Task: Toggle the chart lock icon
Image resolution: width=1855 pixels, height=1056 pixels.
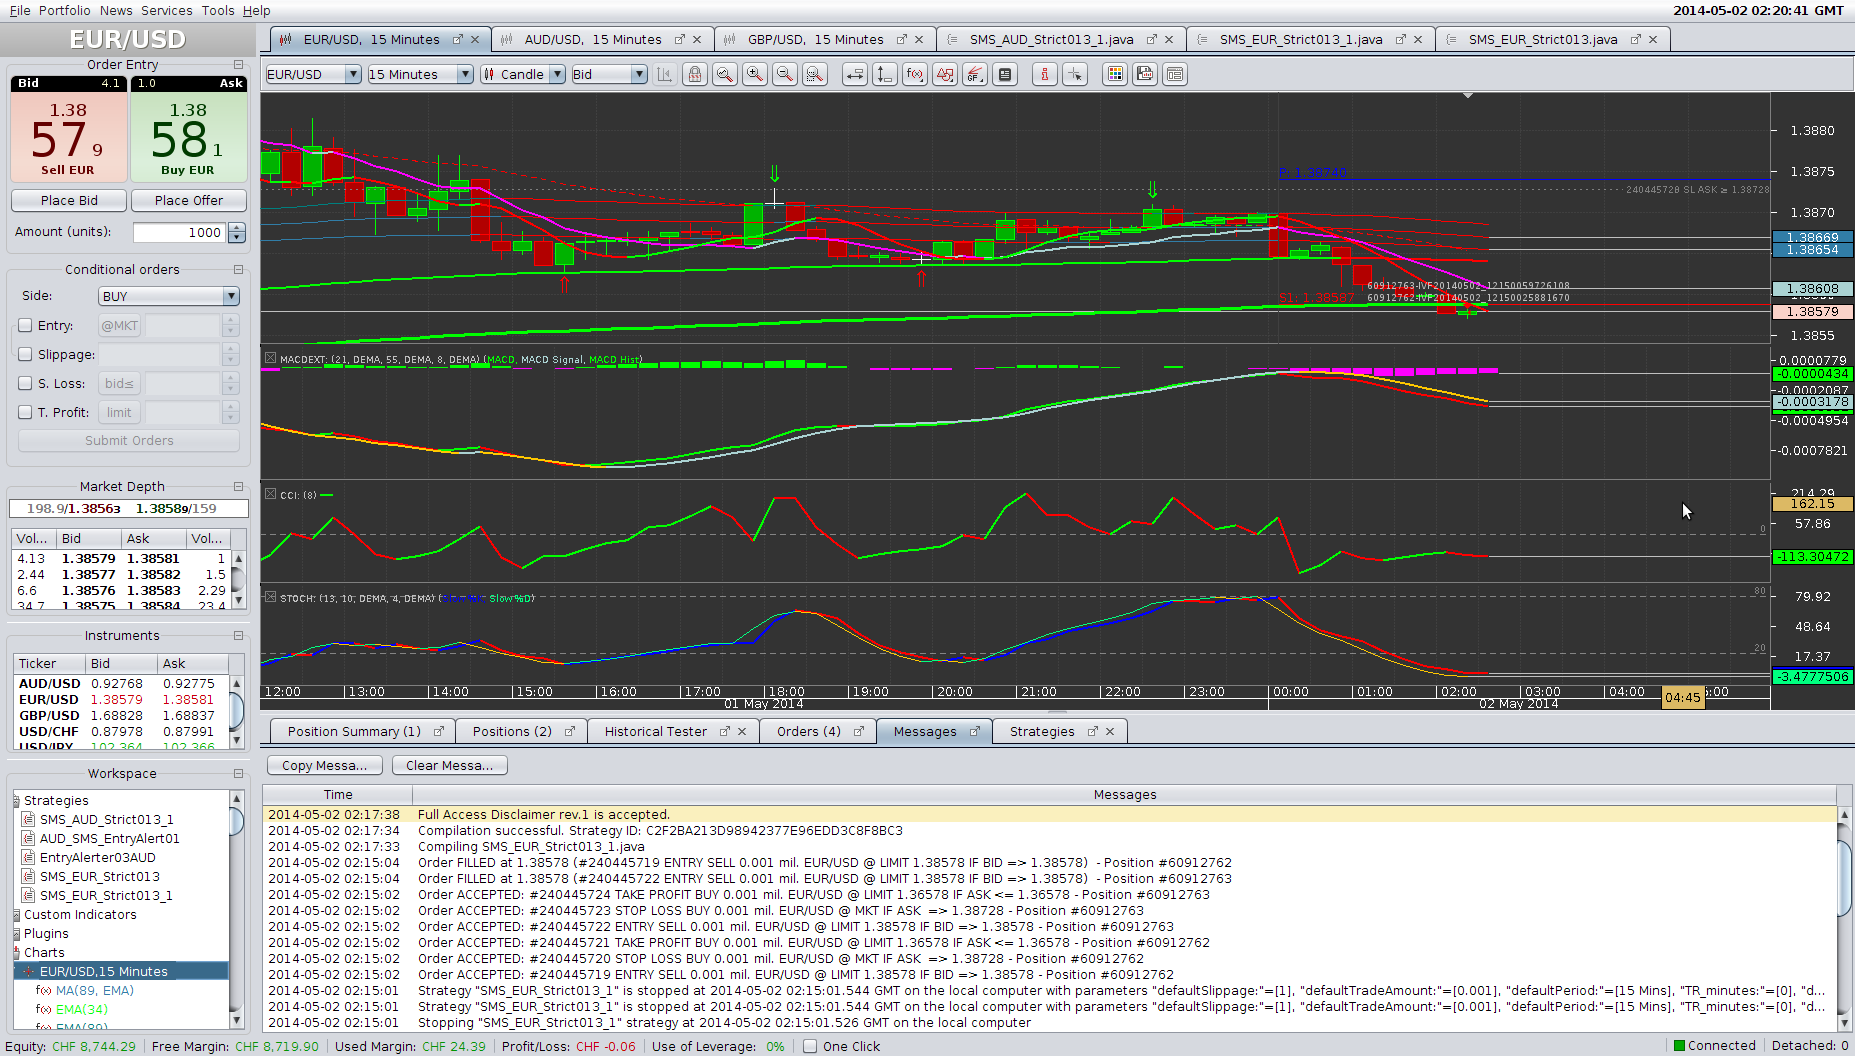Action: [x=695, y=74]
